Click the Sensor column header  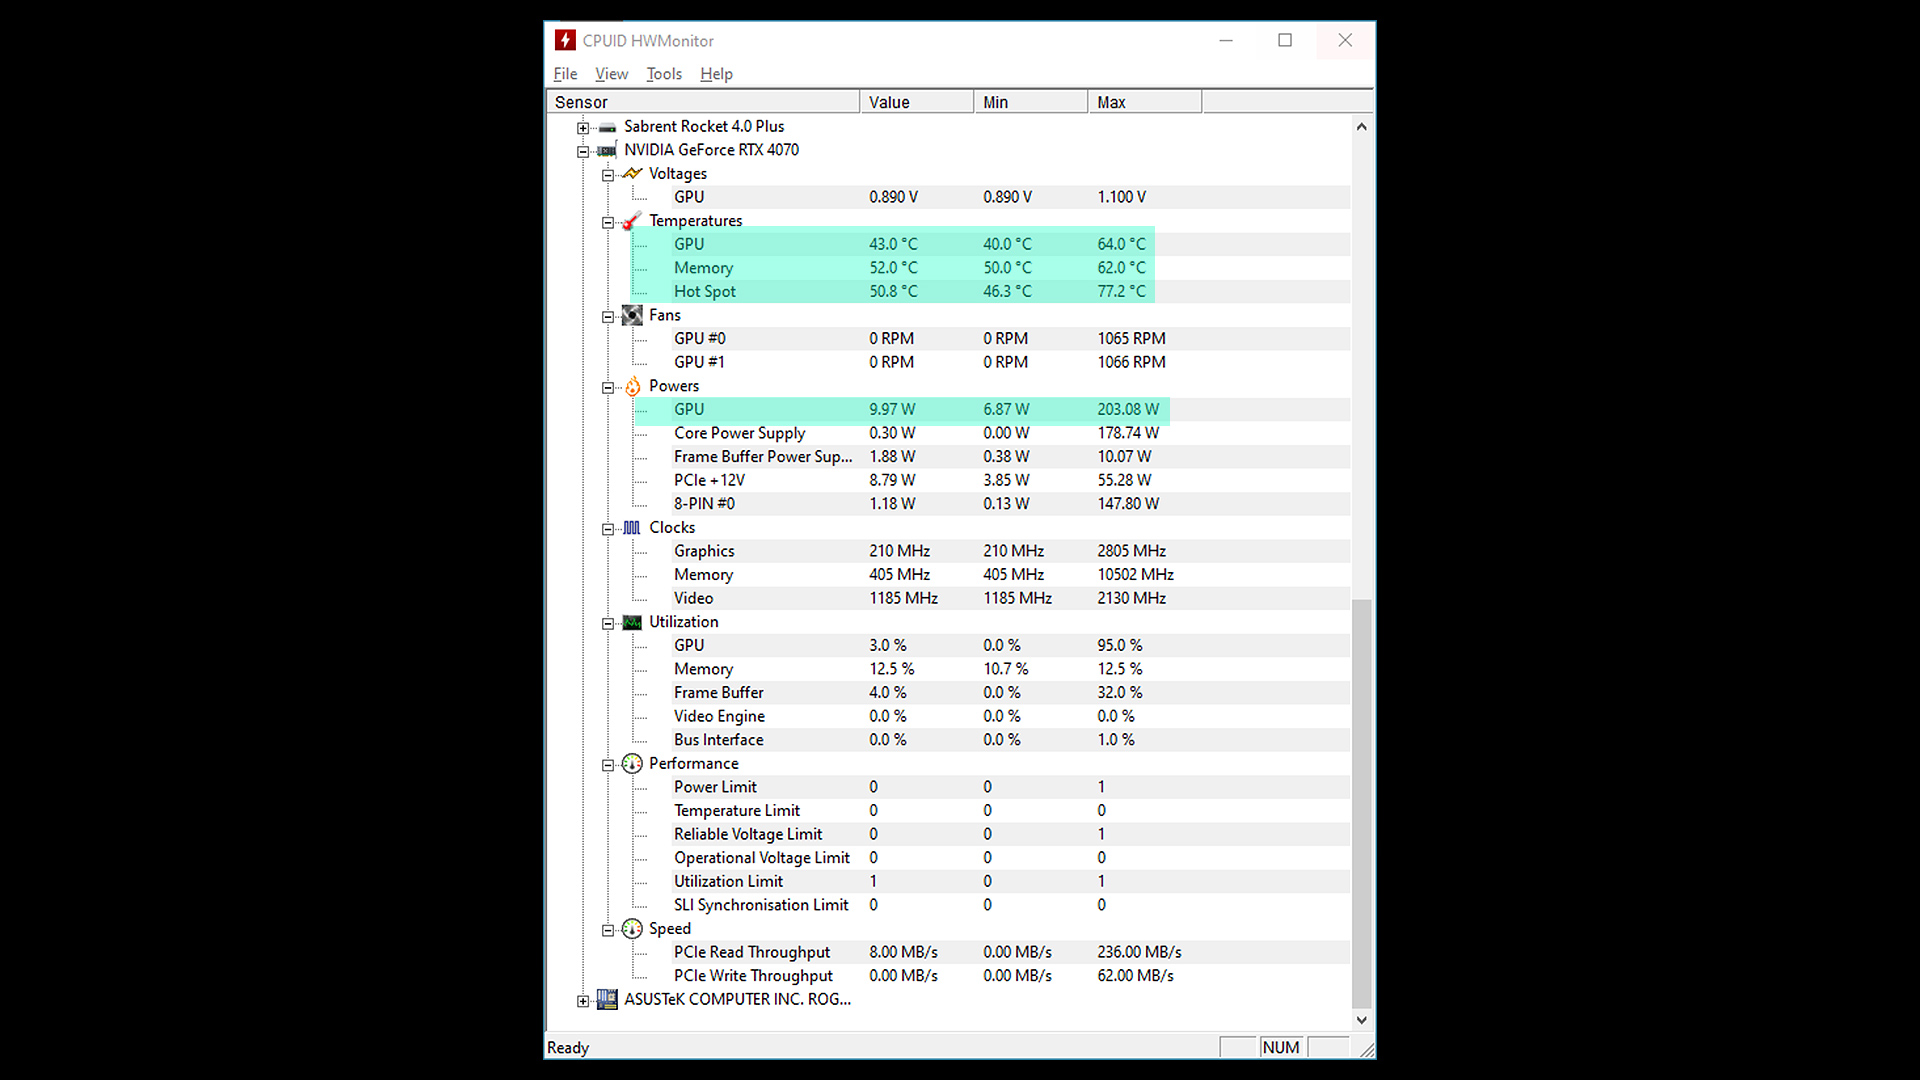pos(704,102)
